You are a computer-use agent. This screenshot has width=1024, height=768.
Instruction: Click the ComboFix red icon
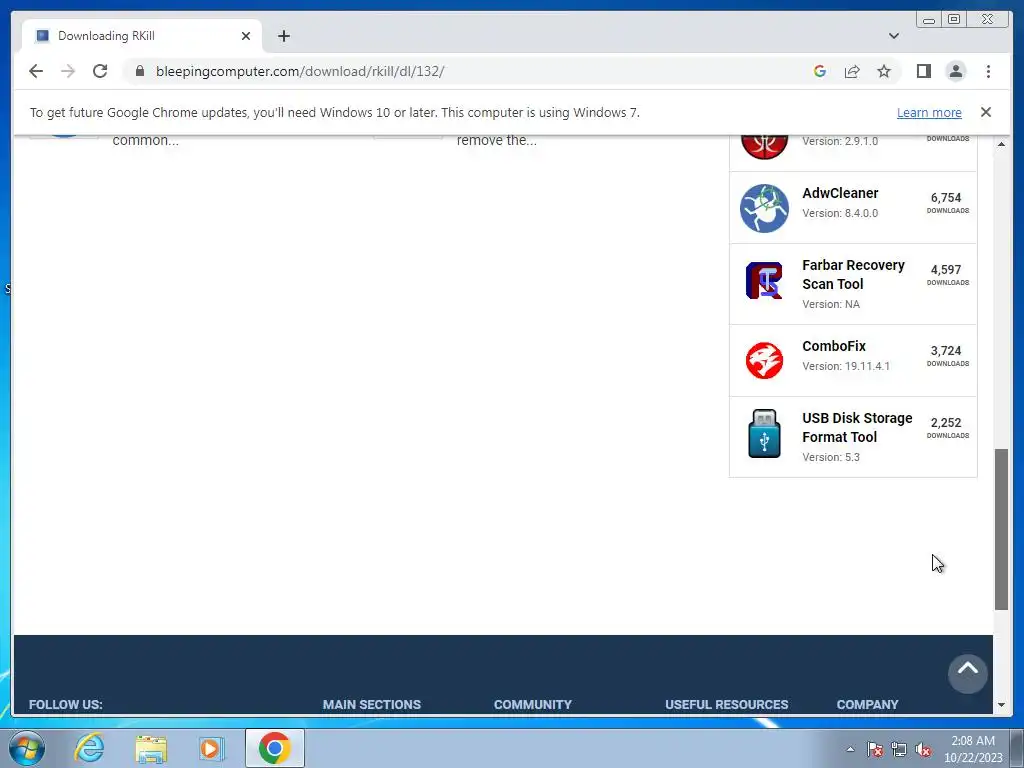pyautogui.click(x=764, y=360)
